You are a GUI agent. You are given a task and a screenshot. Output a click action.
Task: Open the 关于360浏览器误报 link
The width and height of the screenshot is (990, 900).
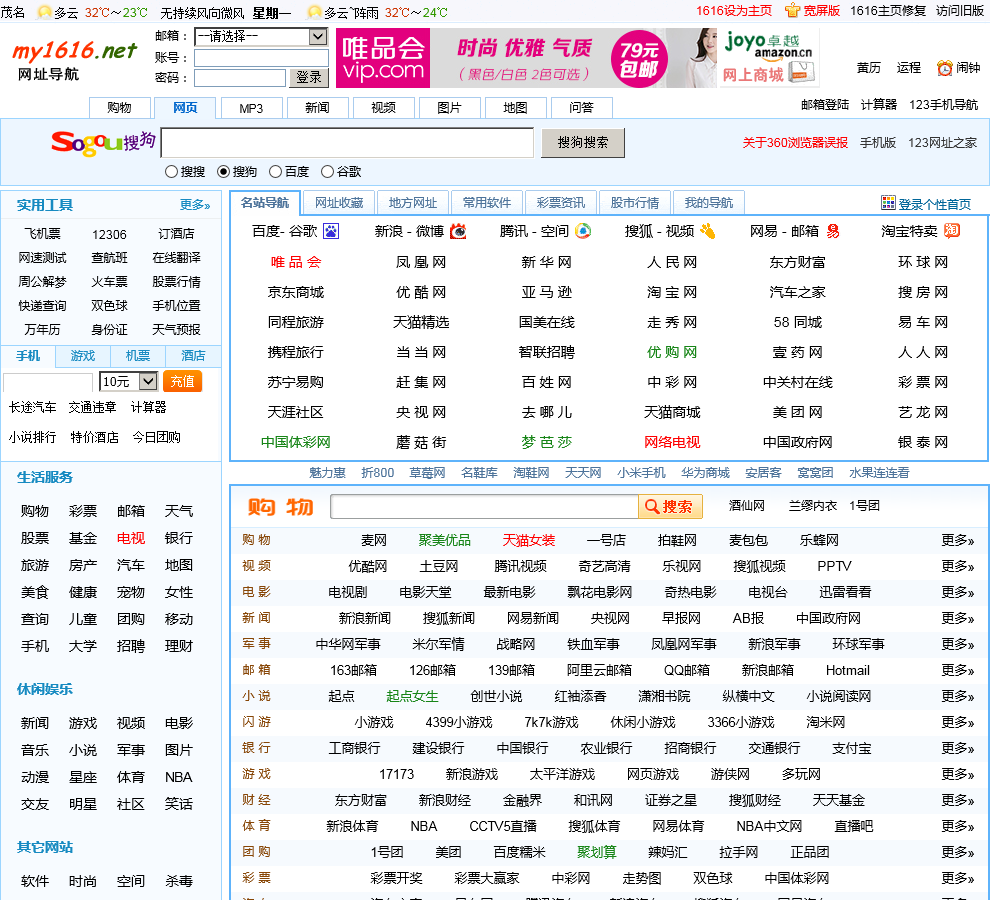point(795,143)
